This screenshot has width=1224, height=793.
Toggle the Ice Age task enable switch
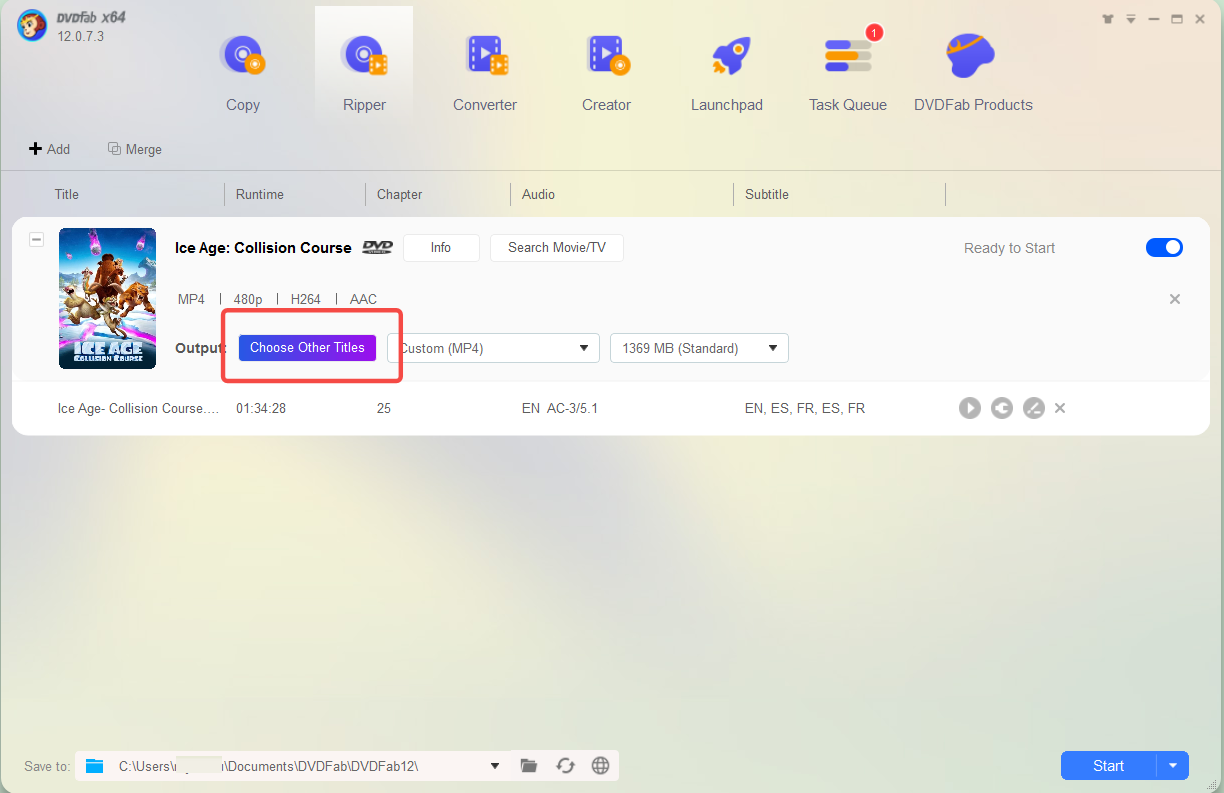[1164, 248]
